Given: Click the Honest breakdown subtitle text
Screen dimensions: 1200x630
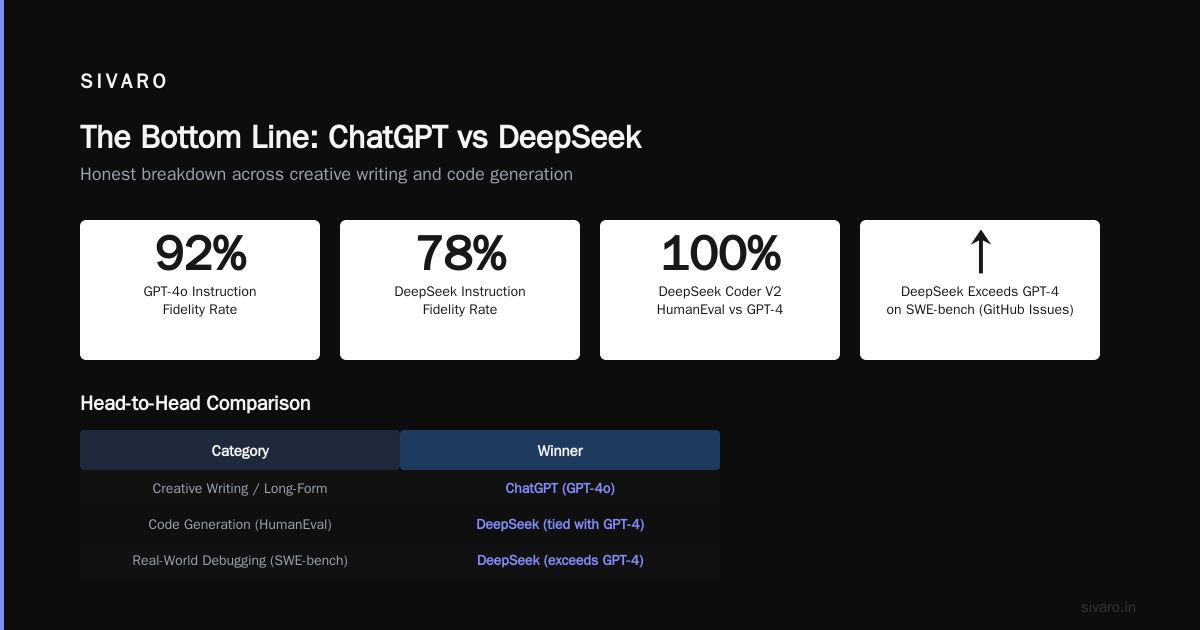Looking at the screenshot, I should (x=326, y=174).
